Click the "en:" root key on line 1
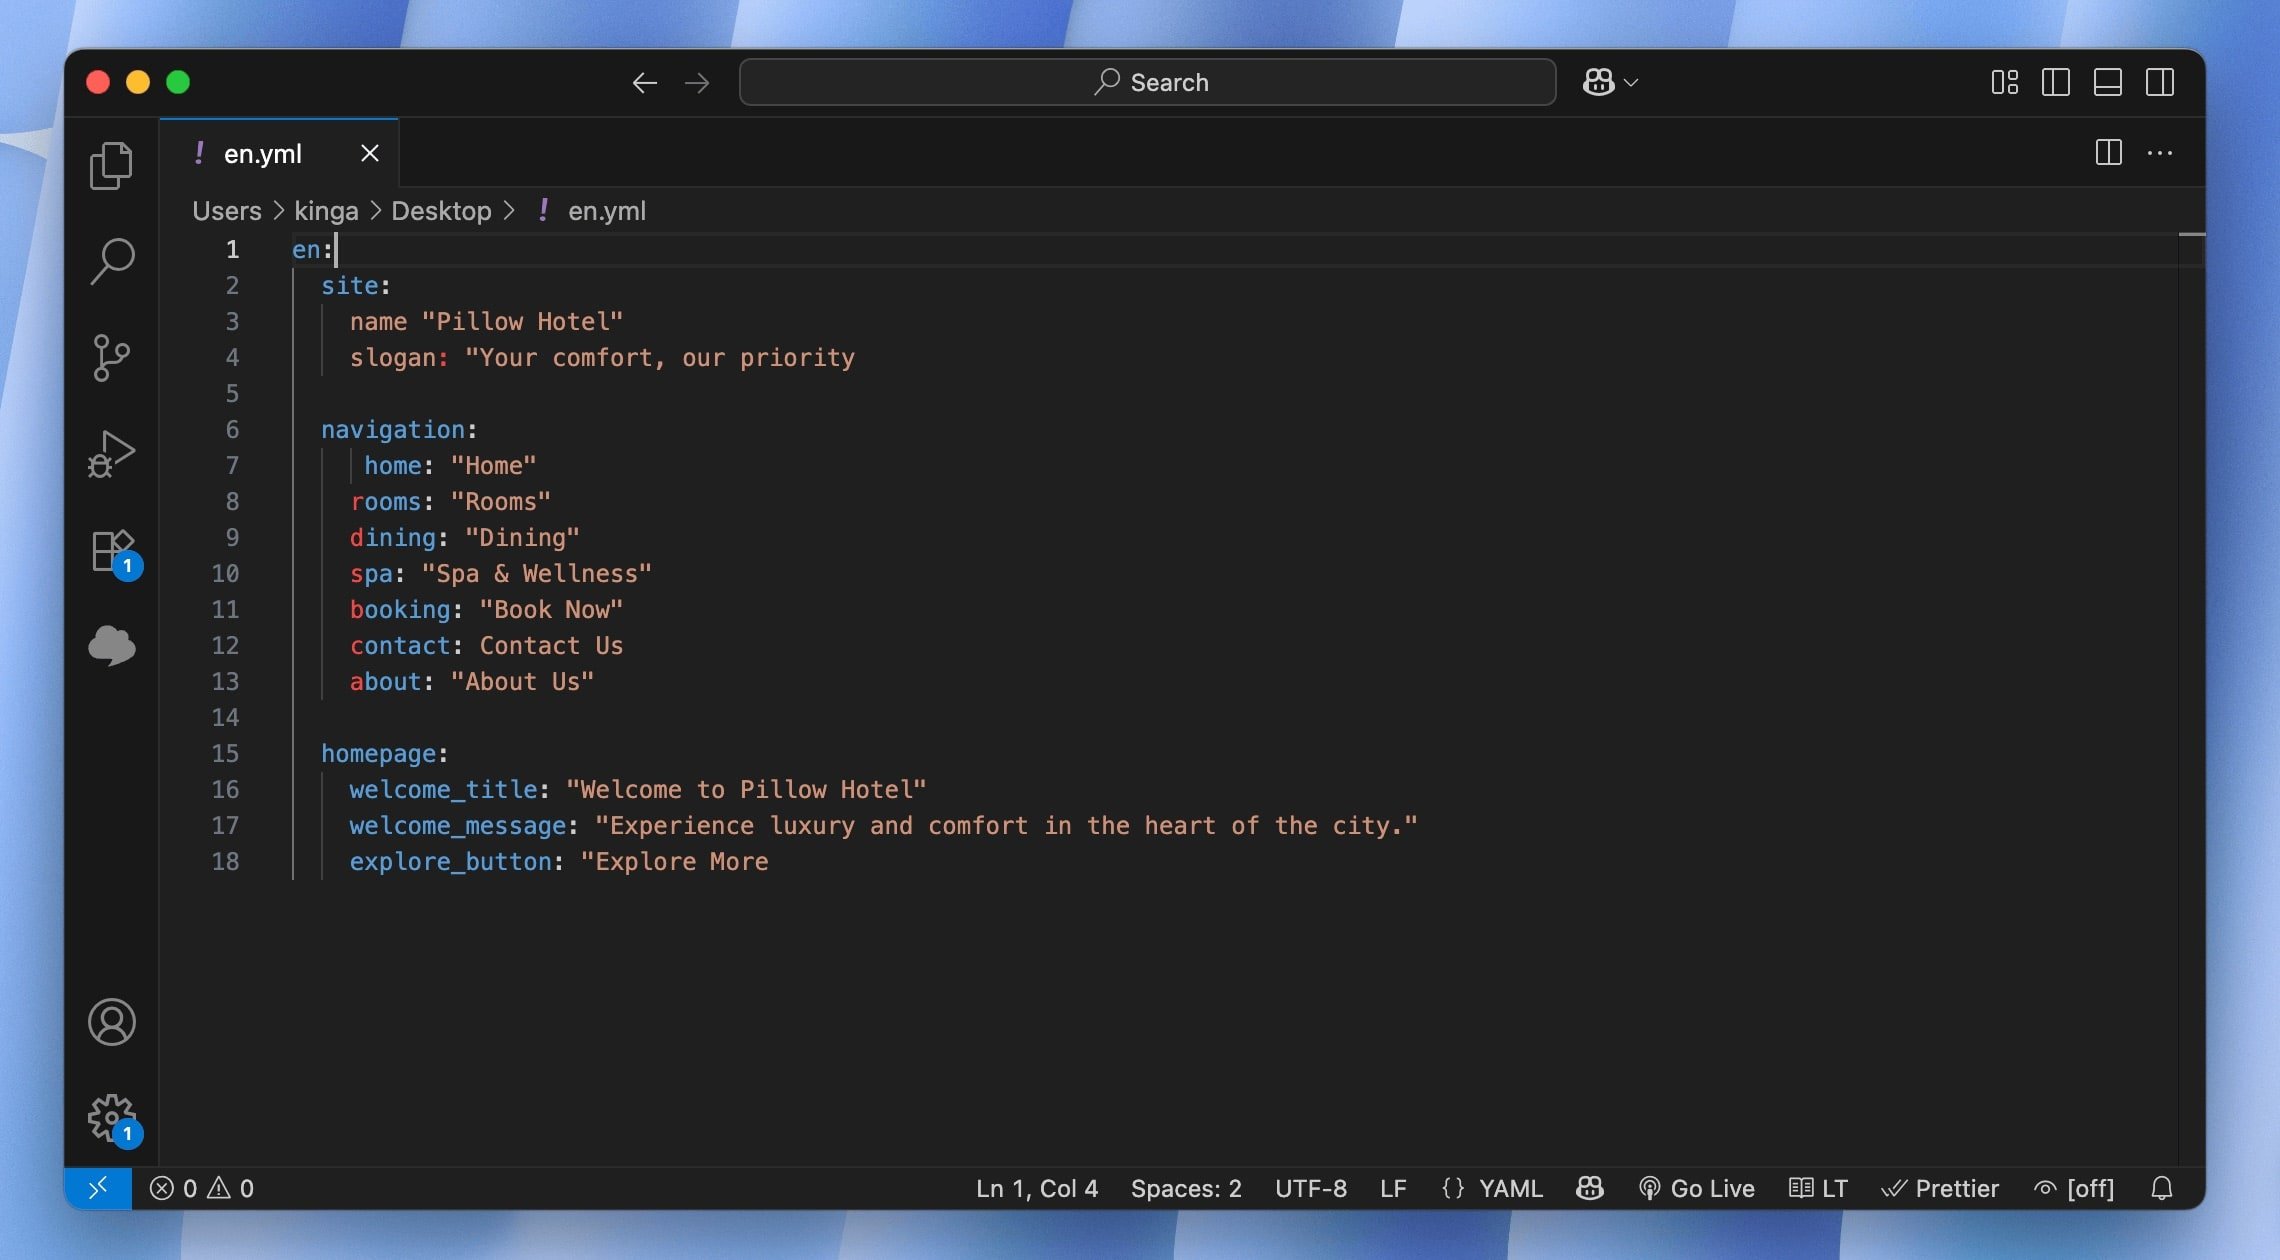The width and height of the screenshot is (2280, 1260). click(x=312, y=249)
